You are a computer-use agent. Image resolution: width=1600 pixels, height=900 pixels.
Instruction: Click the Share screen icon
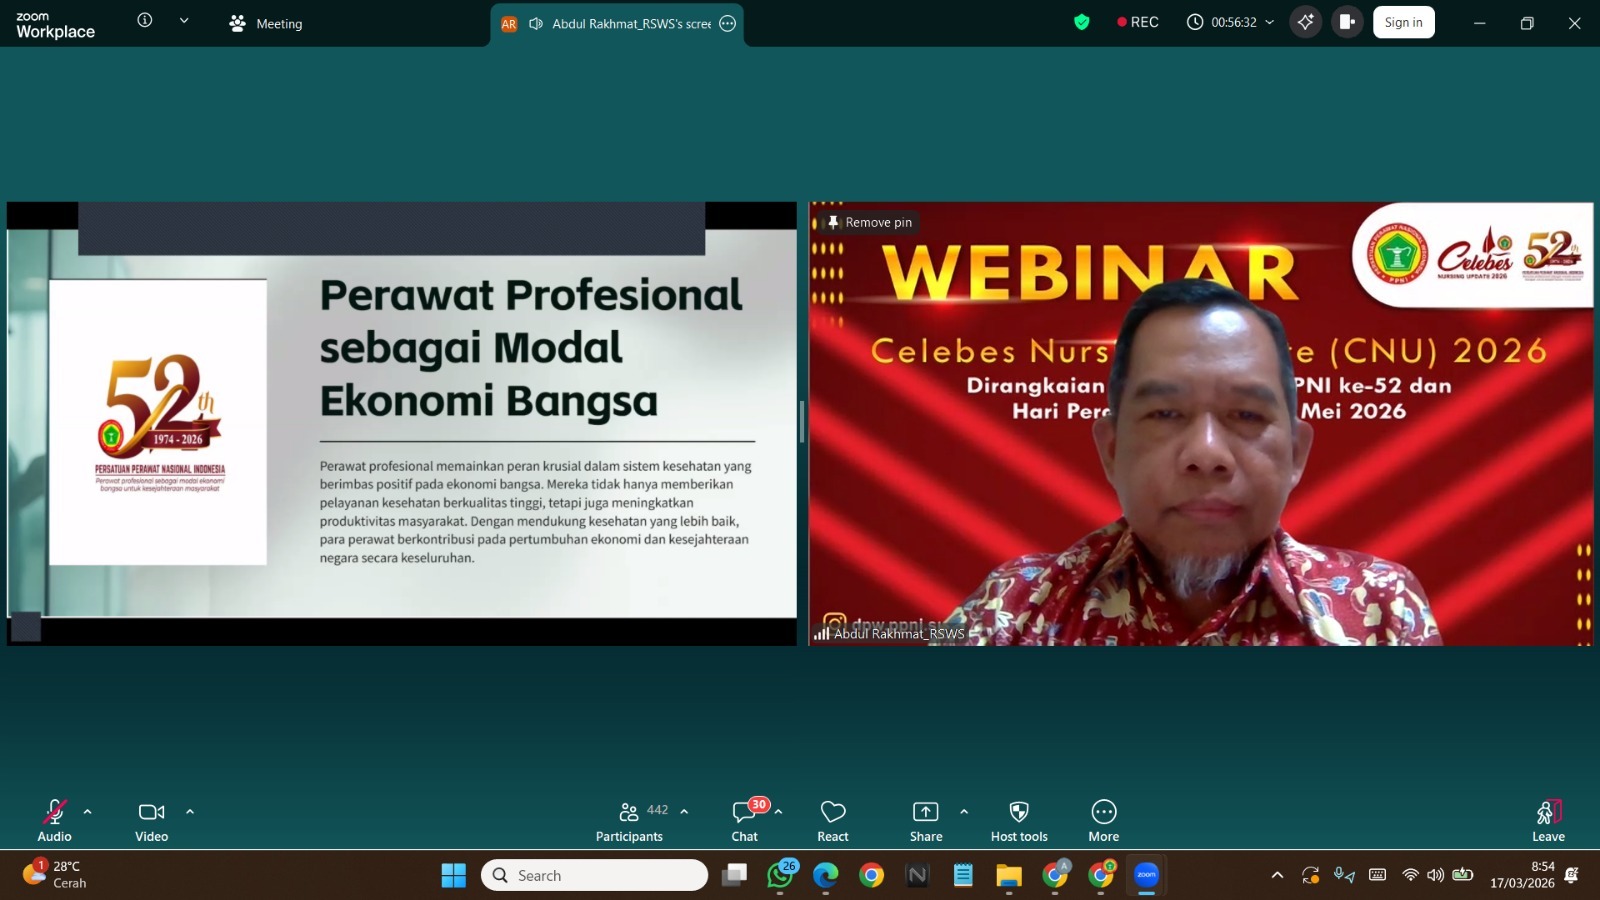pyautogui.click(x=925, y=821)
